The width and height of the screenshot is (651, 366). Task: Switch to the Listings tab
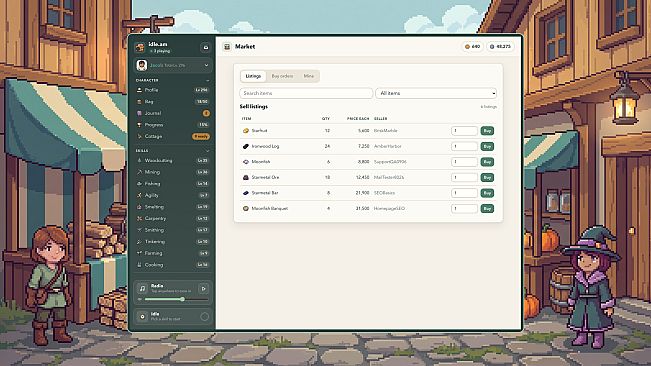[x=253, y=76]
